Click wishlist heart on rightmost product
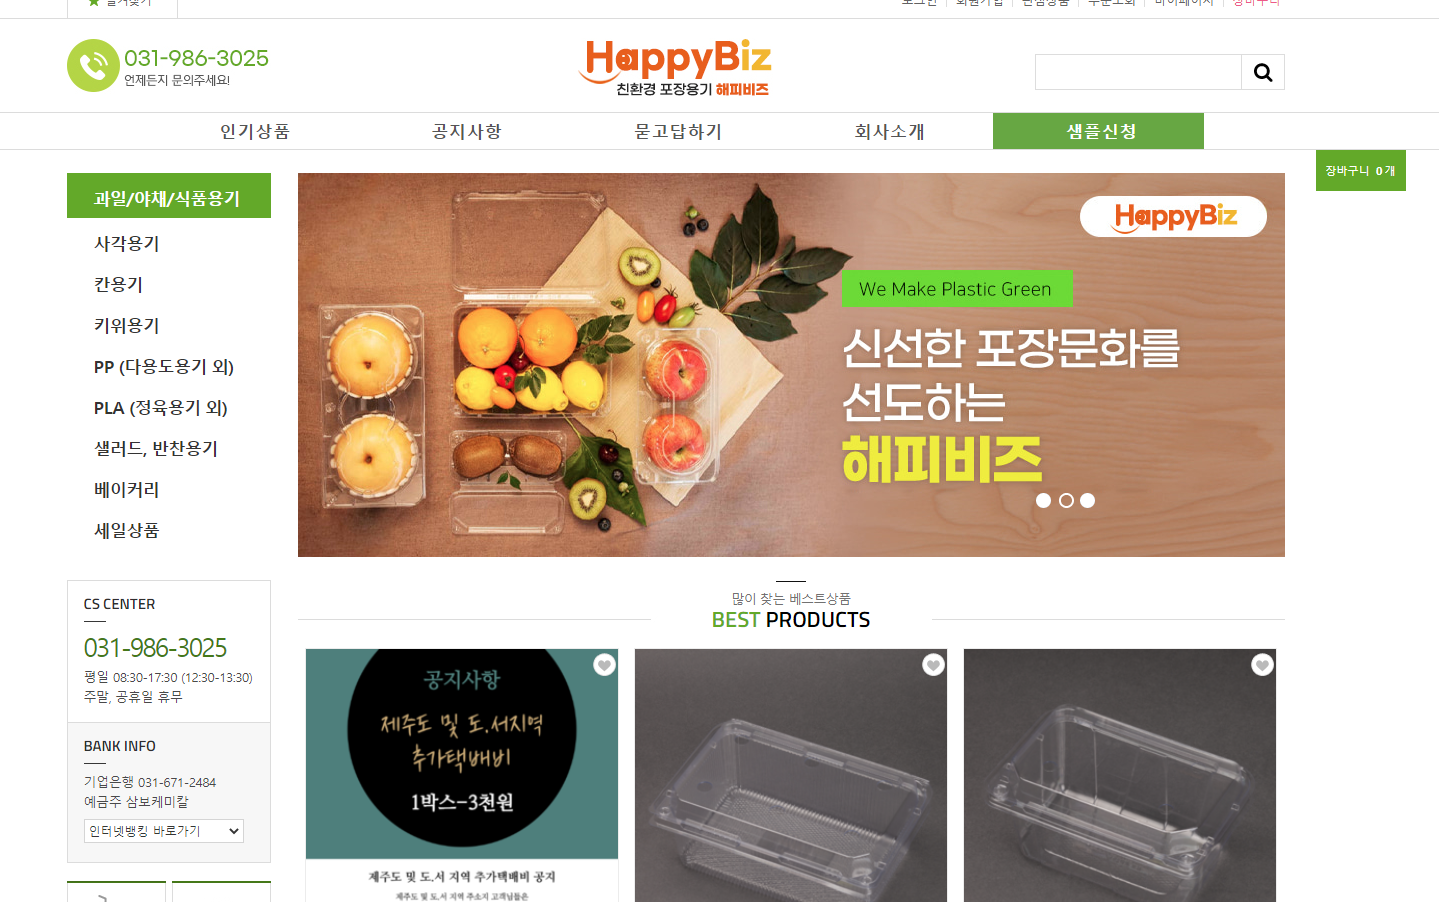 (1262, 665)
